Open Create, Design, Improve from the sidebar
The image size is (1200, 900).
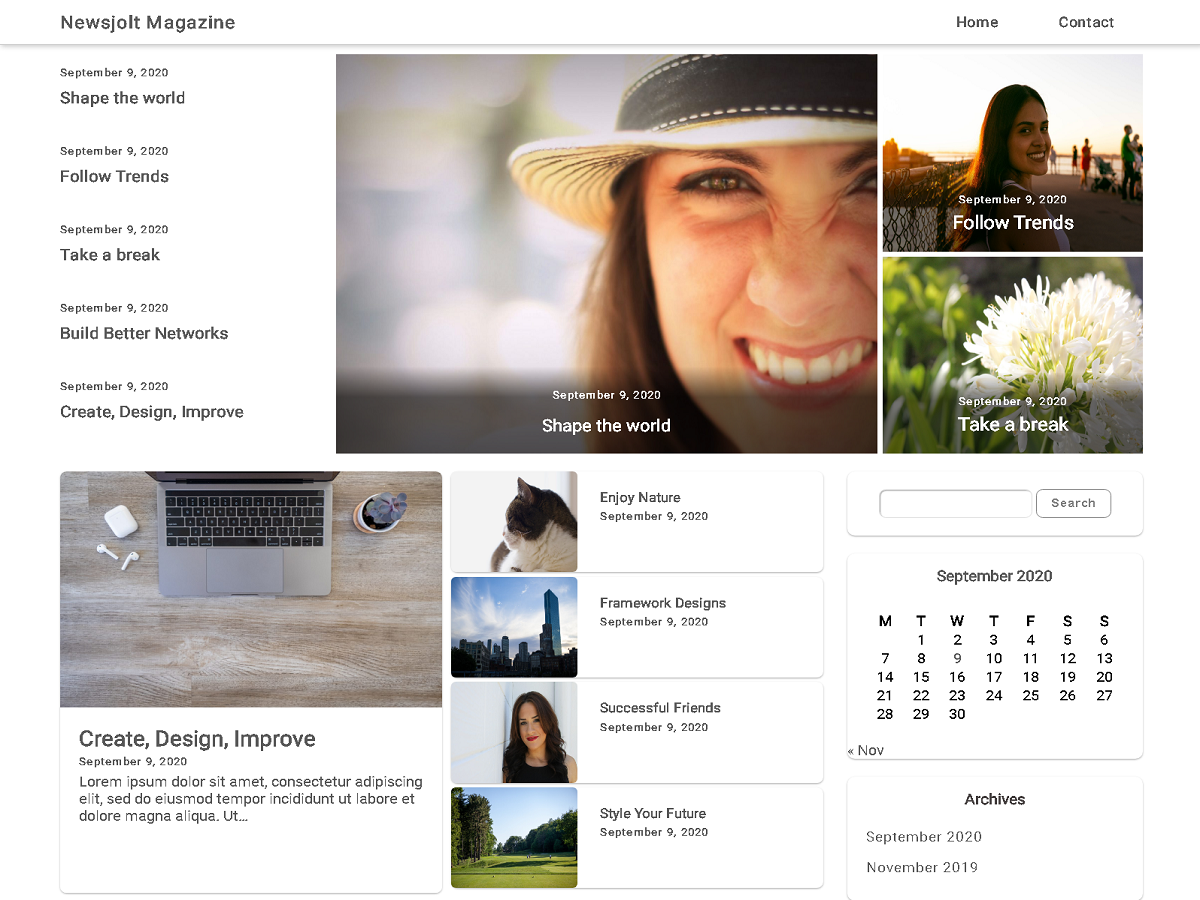coord(151,411)
